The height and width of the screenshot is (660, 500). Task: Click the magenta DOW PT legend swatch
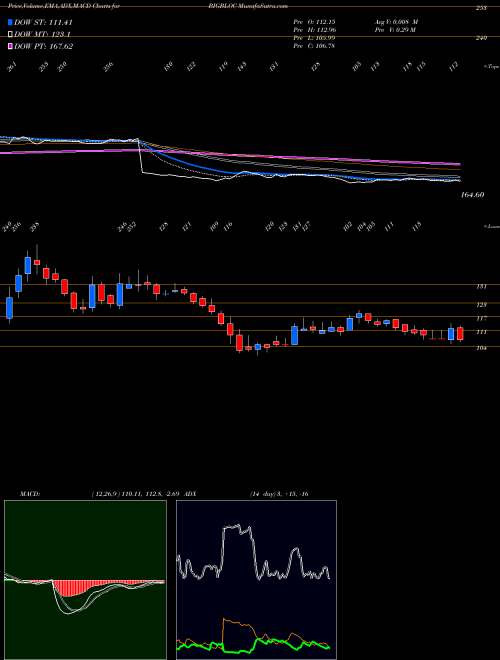click(x=10, y=46)
